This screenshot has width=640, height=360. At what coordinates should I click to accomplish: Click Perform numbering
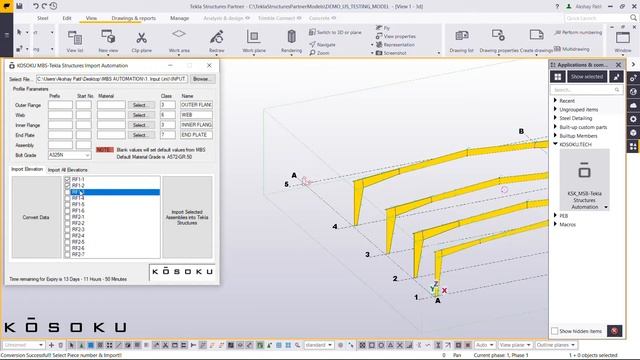pyautogui.click(x=578, y=32)
